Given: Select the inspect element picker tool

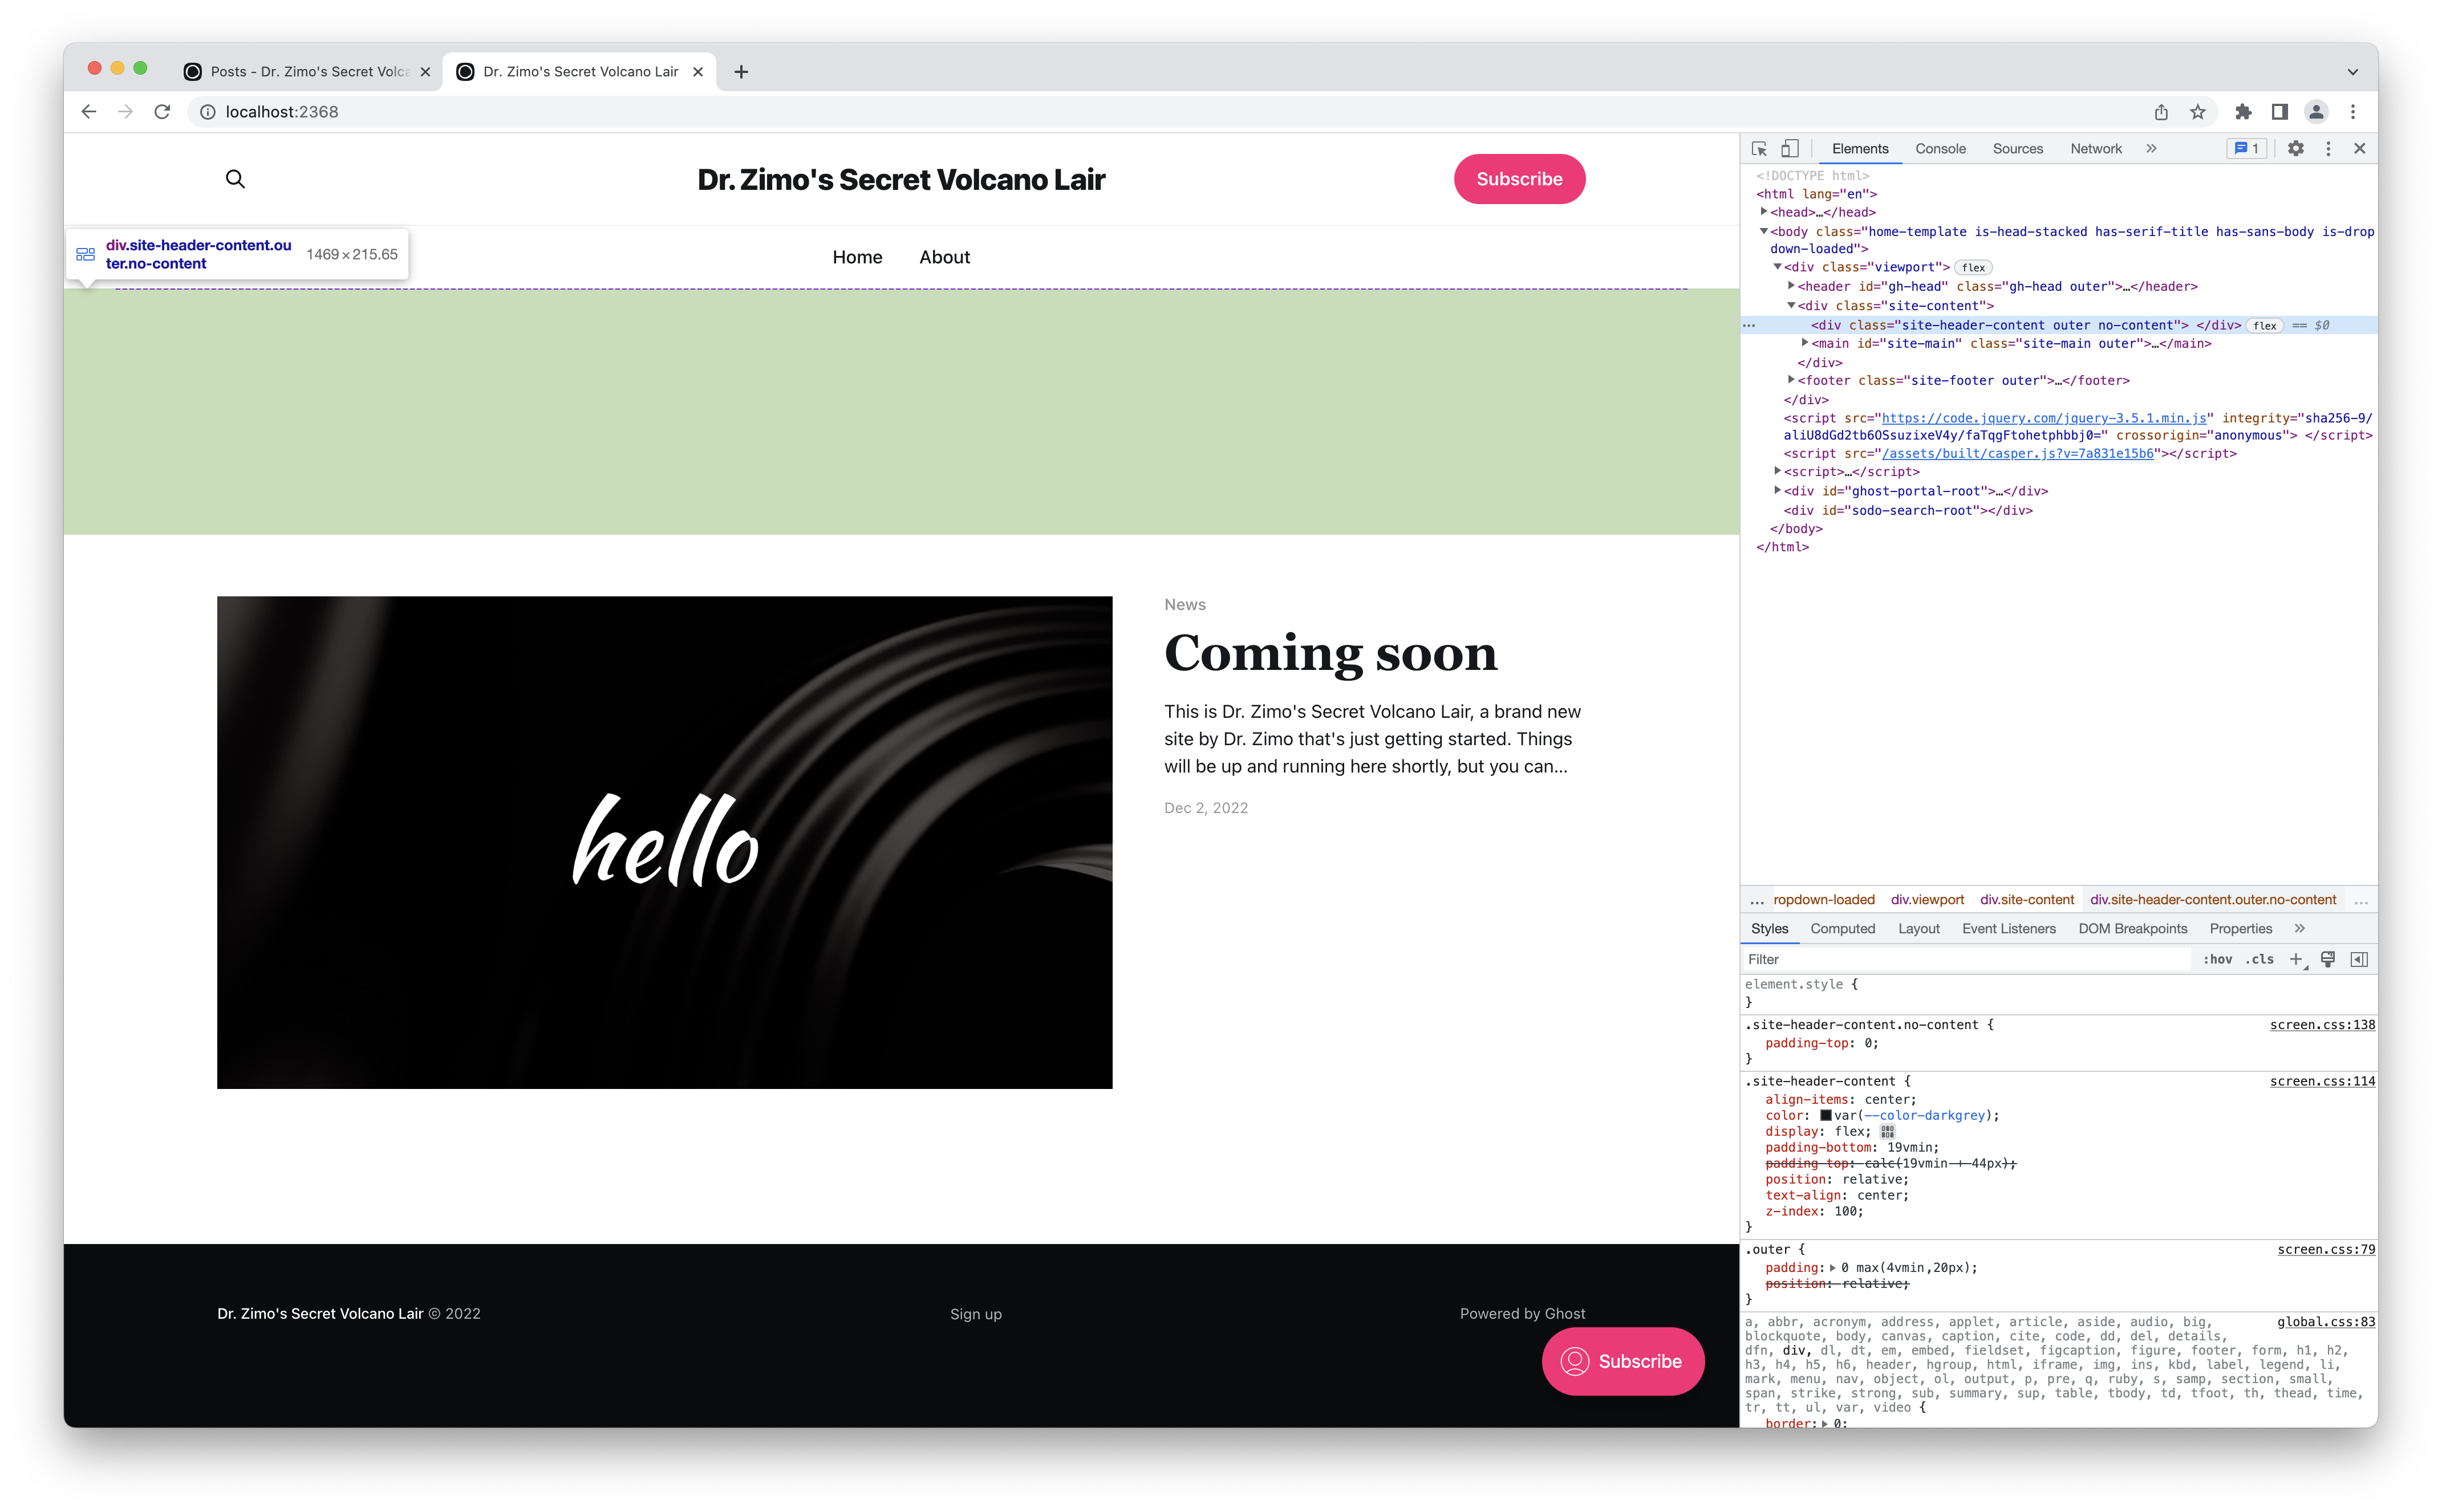Looking at the screenshot, I should click(x=1758, y=148).
